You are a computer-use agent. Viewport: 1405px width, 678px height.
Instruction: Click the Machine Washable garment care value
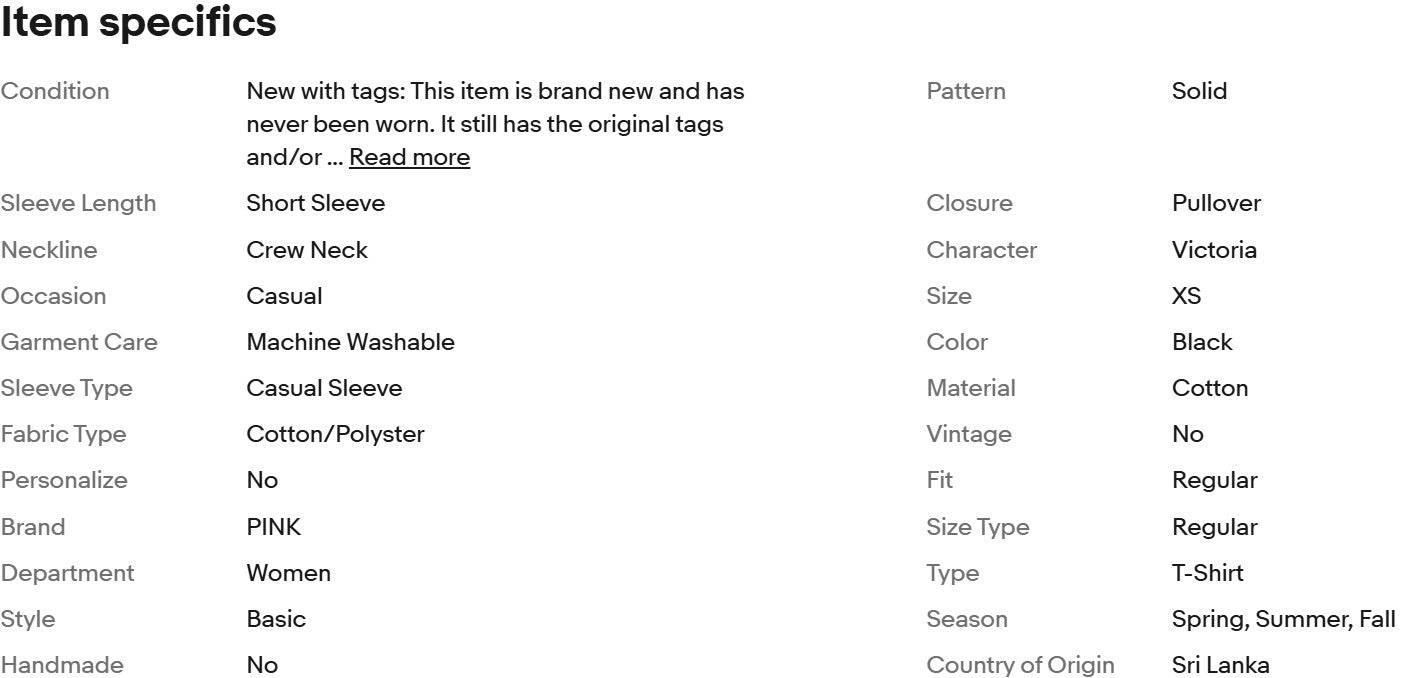click(350, 342)
